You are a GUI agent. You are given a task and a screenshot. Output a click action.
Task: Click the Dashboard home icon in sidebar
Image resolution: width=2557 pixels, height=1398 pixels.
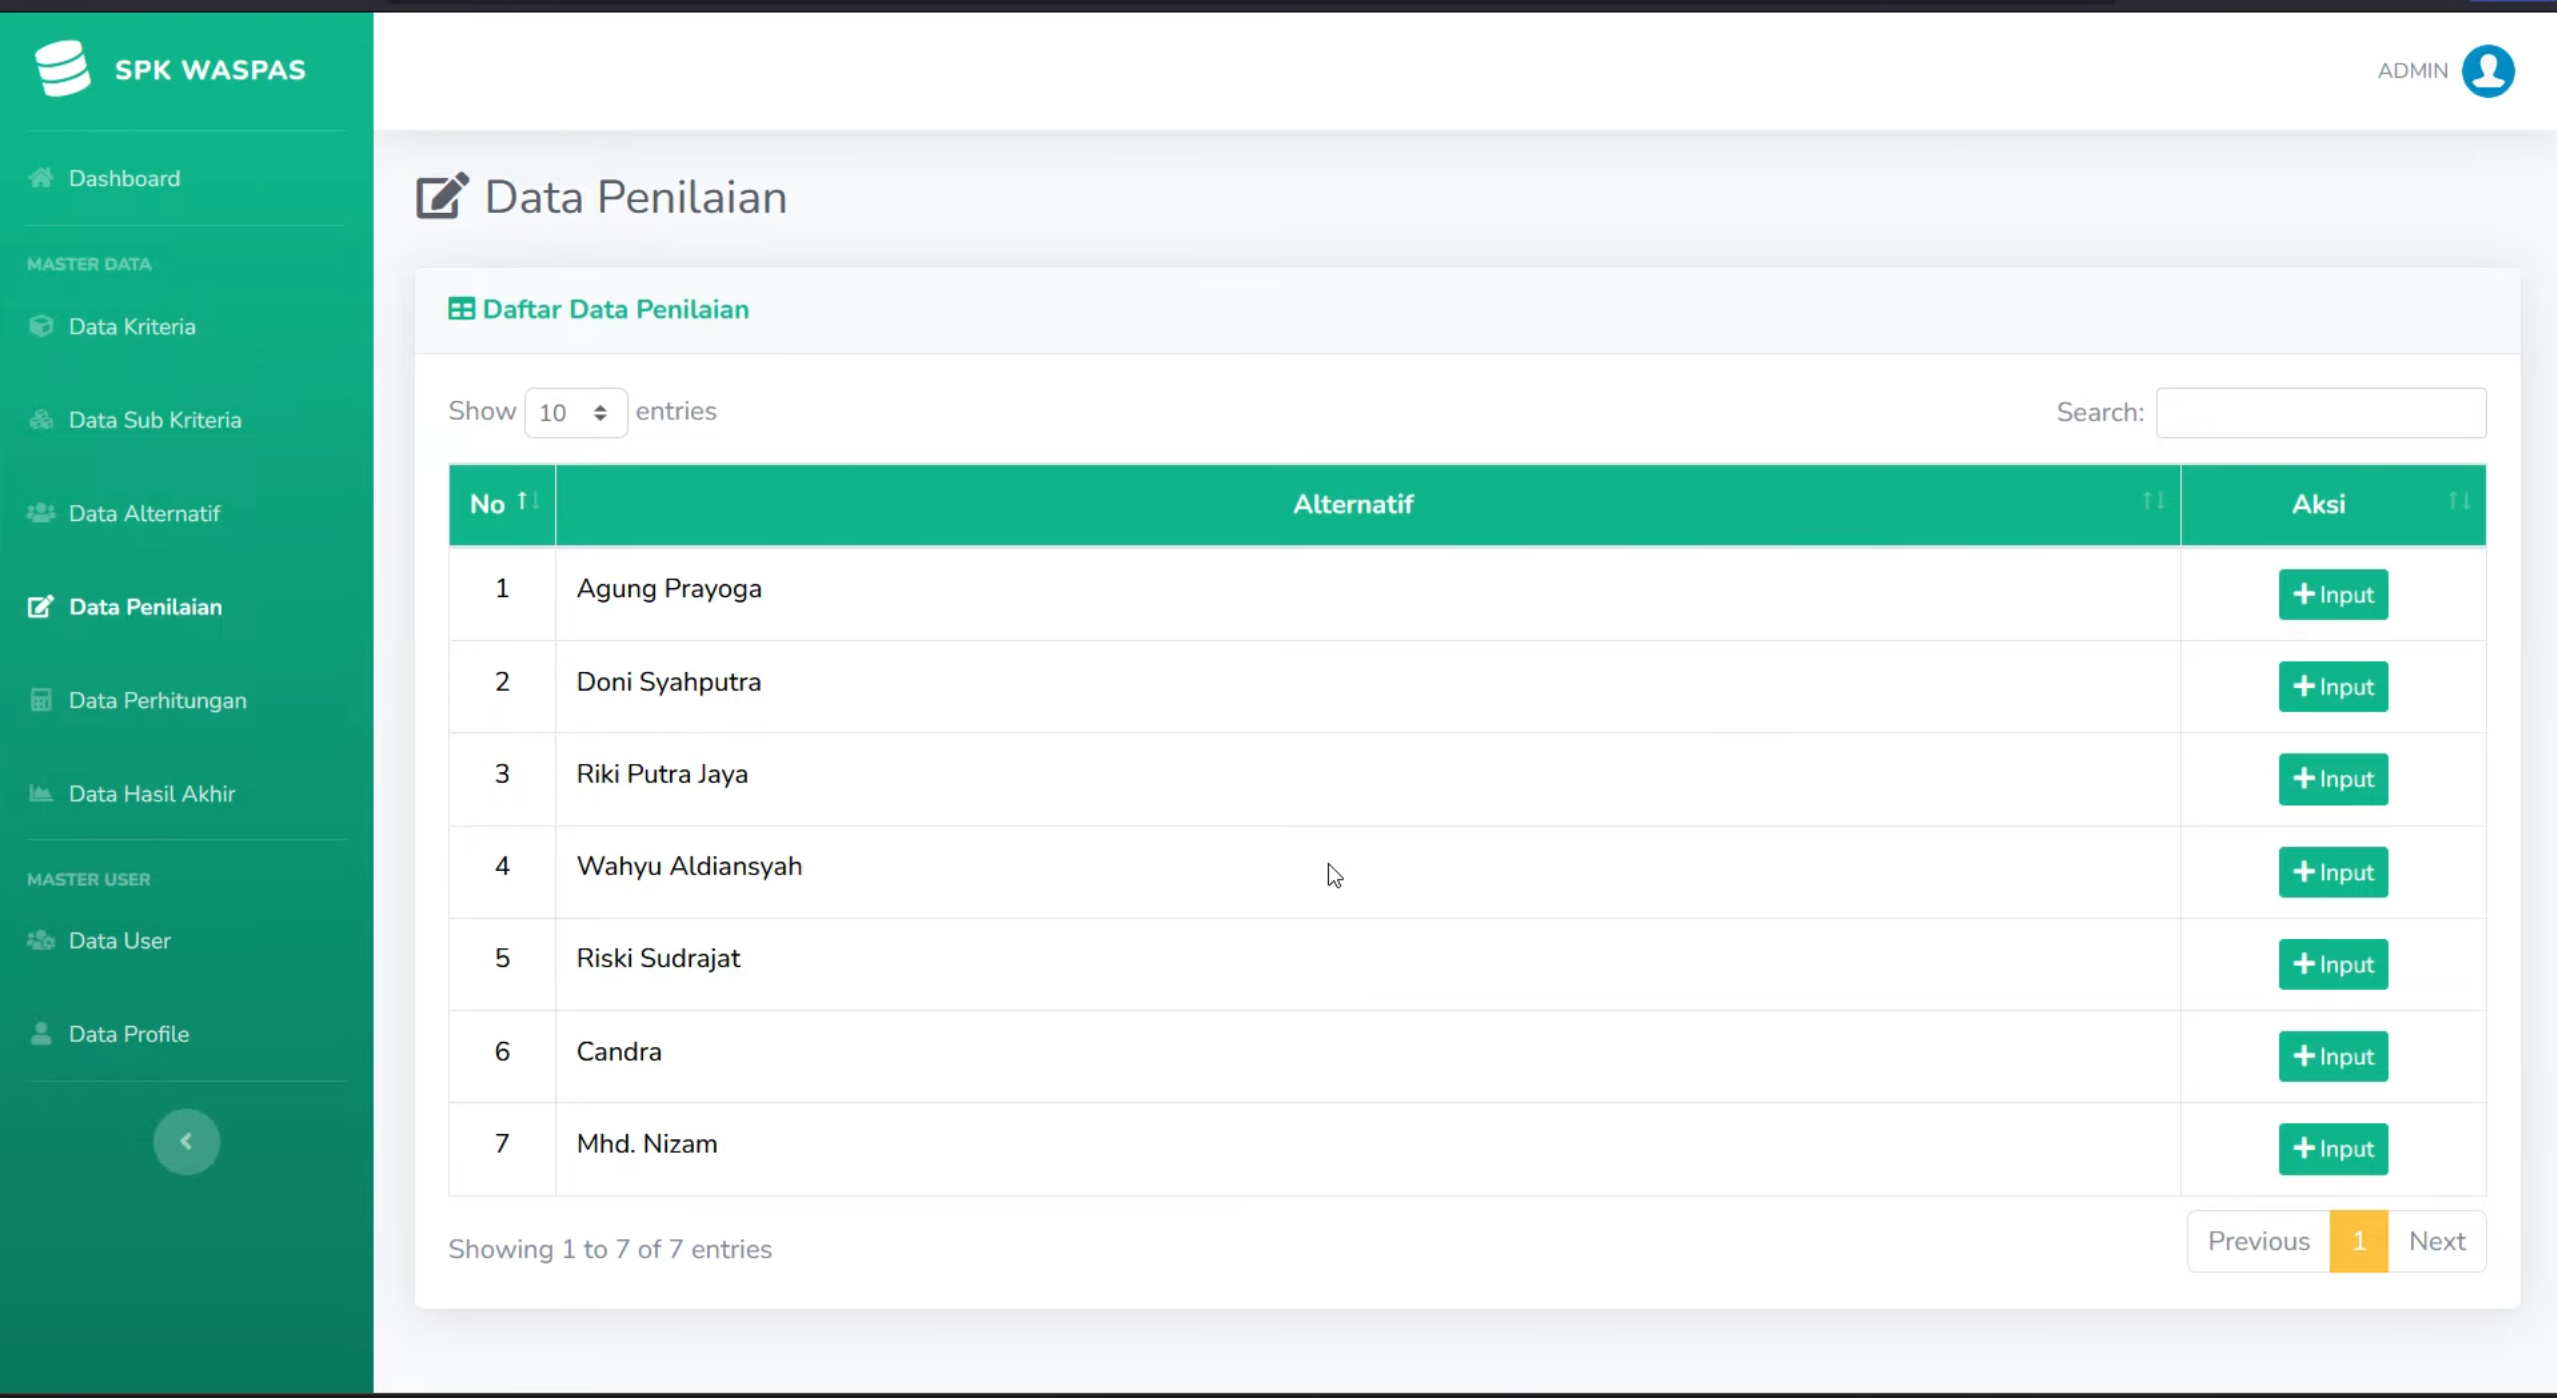tap(41, 178)
